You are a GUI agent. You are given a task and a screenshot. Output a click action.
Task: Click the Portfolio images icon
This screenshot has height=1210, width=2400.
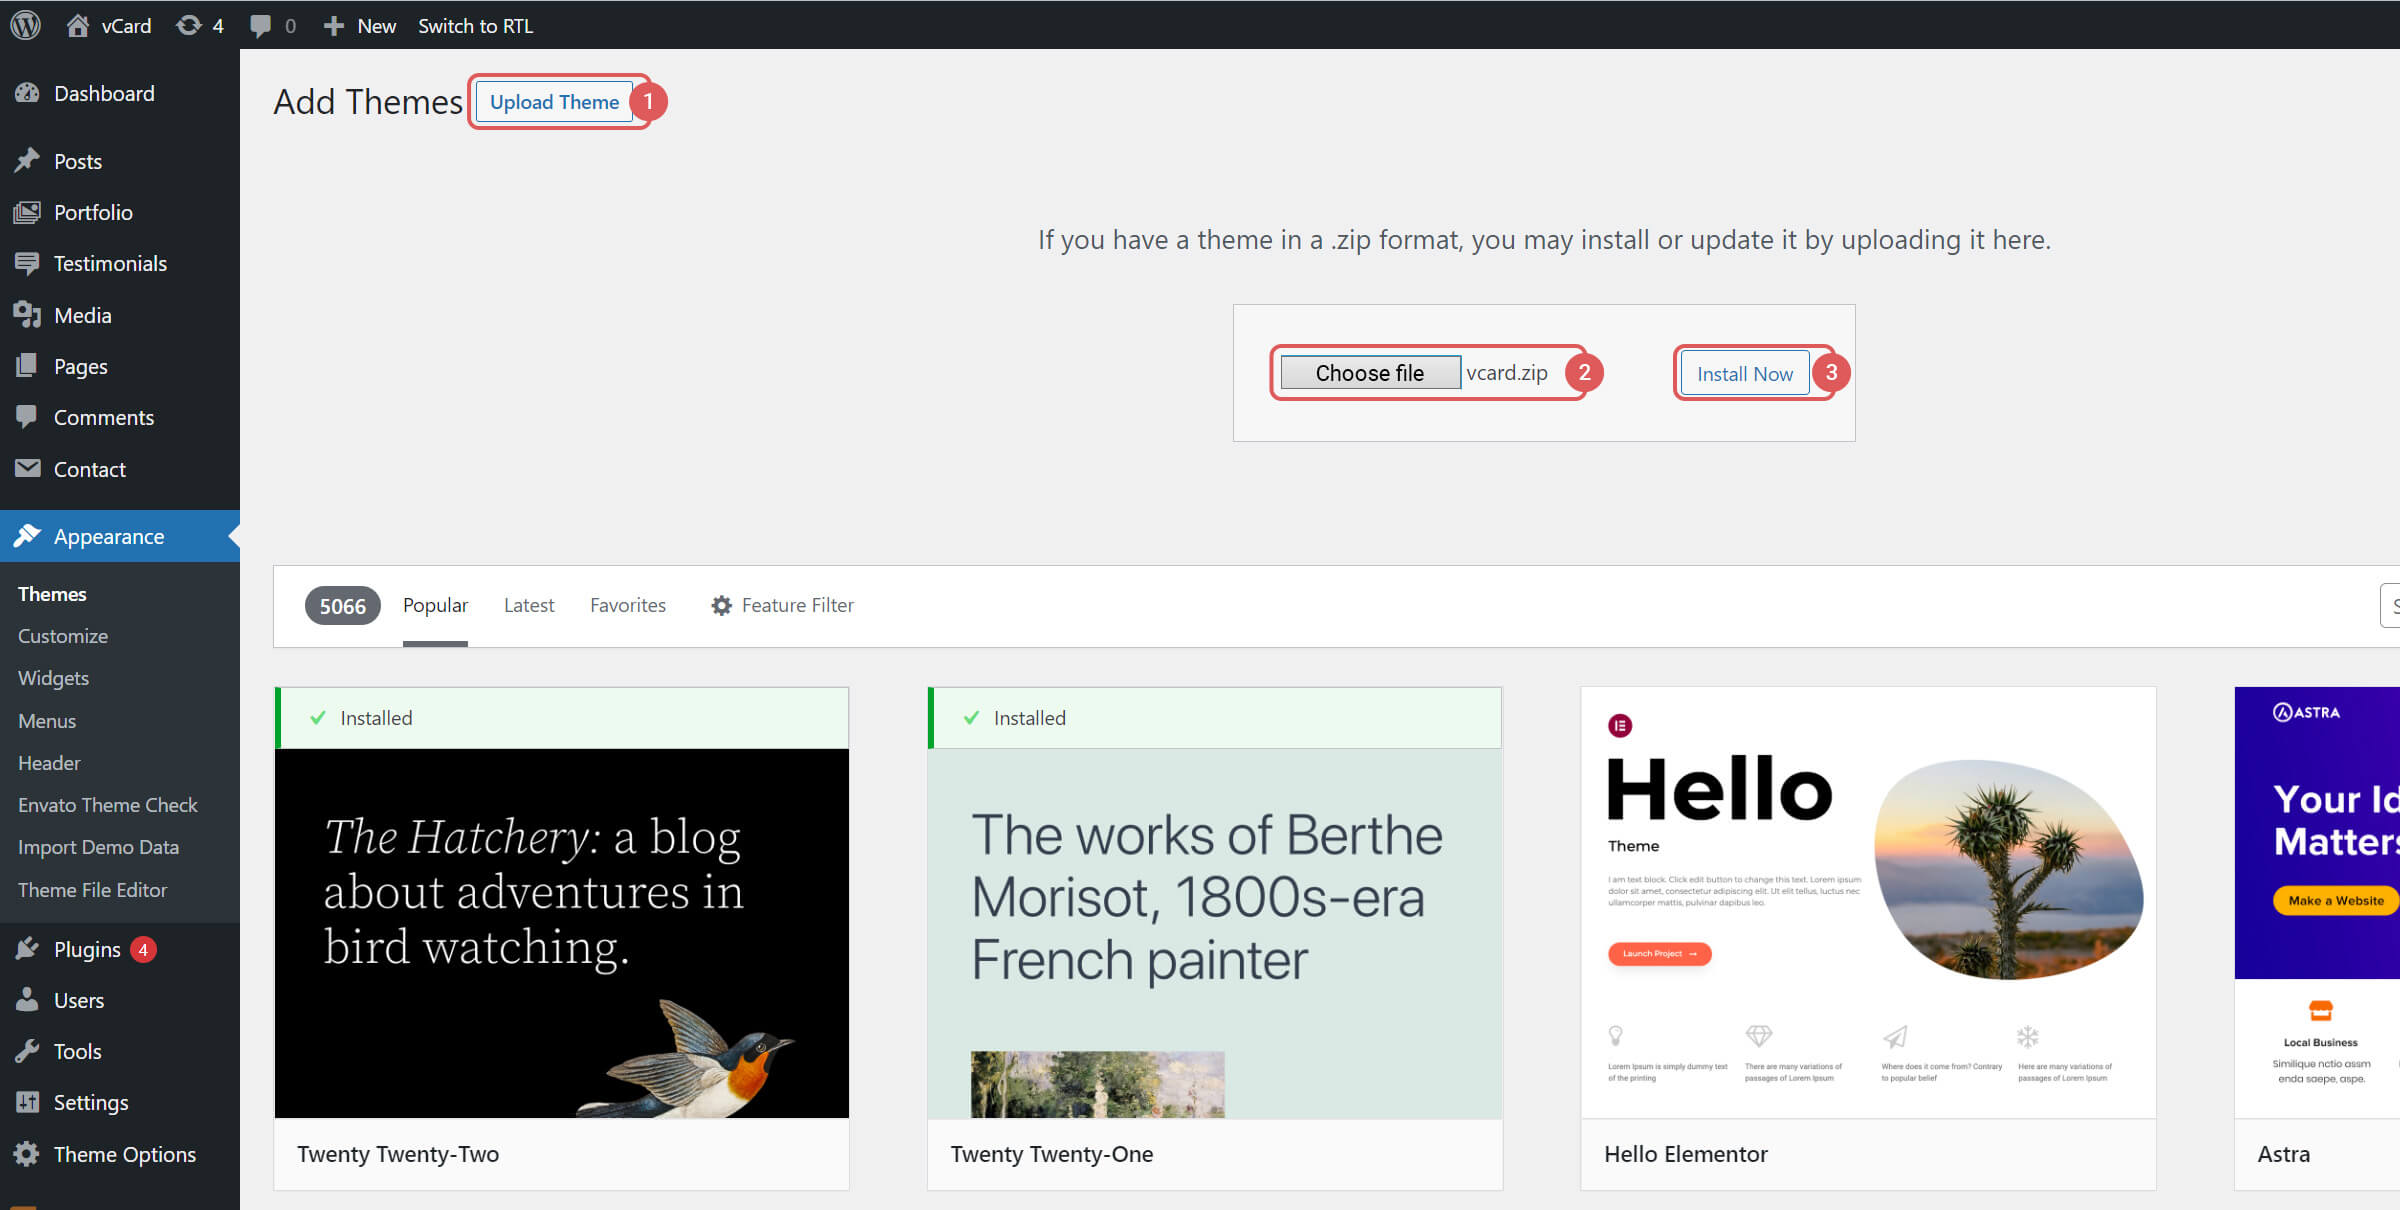[27, 212]
